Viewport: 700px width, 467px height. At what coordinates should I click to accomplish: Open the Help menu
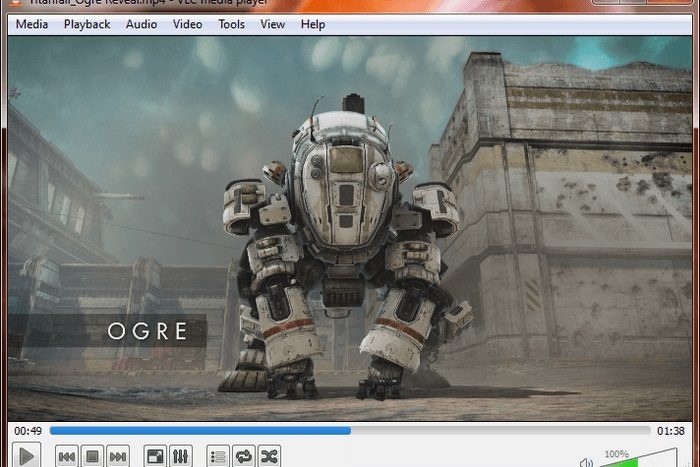pyautogui.click(x=312, y=24)
